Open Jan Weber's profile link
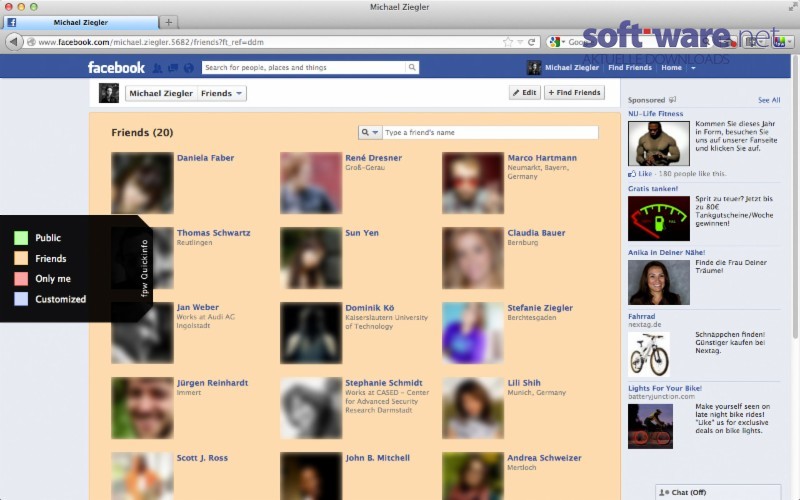The width and height of the screenshot is (800, 500). tap(197, 307)
